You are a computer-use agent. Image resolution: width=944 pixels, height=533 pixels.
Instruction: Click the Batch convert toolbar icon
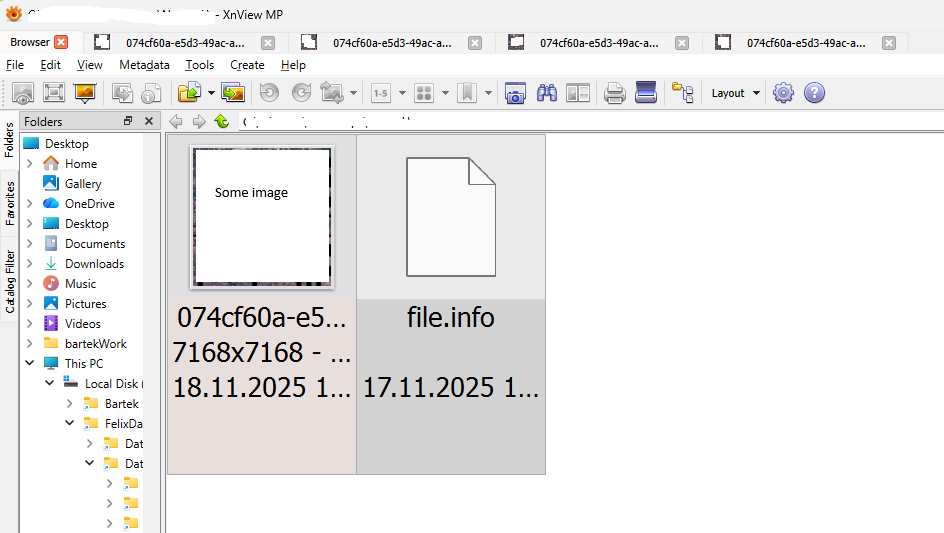[122, 93]
